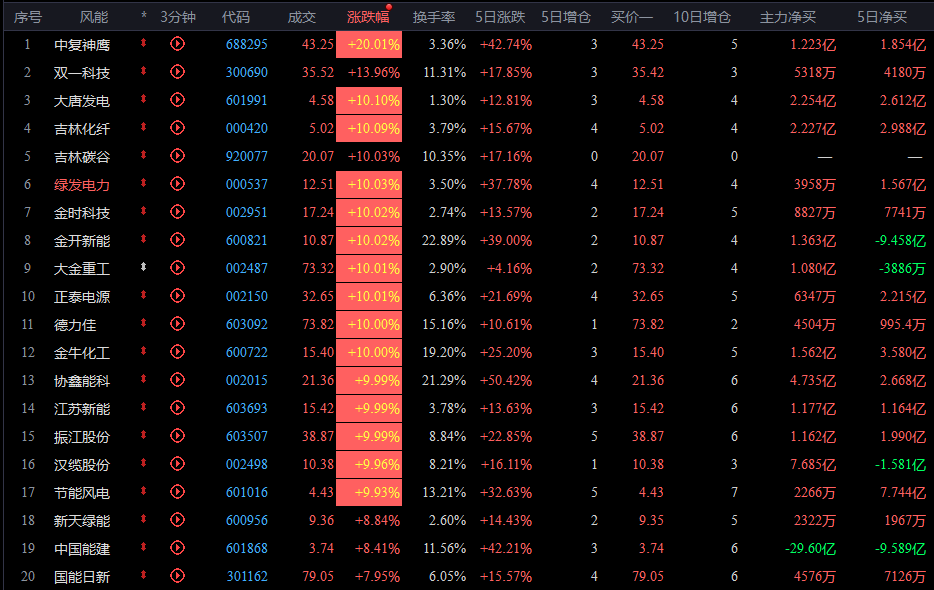
Task: Click the play icon in 绿发电力 row
Action: [178, 184]
